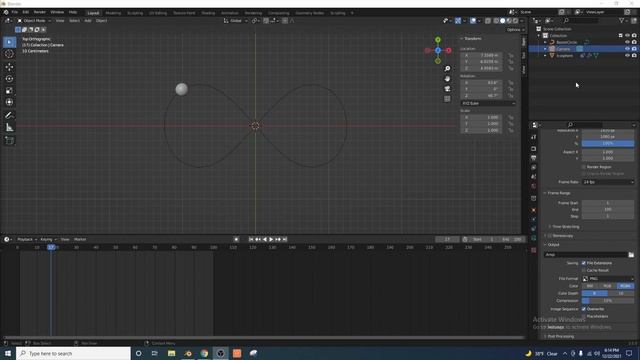Toggle the File Extensions checkbox

point(584,263)
